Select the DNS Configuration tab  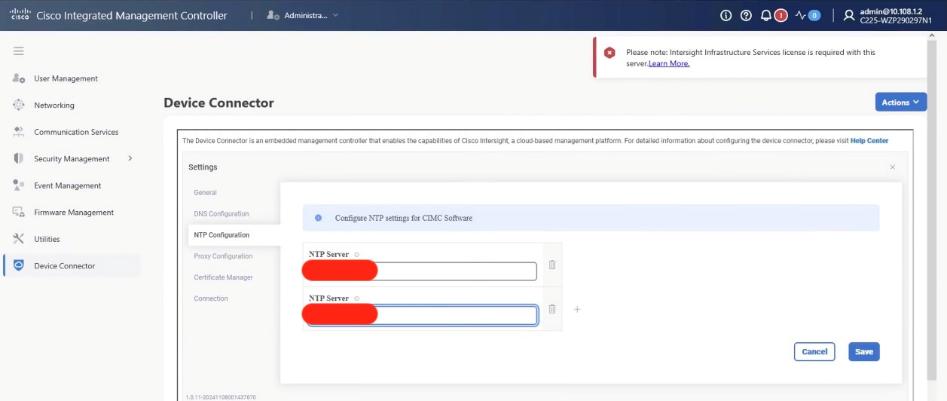(221, 214)
